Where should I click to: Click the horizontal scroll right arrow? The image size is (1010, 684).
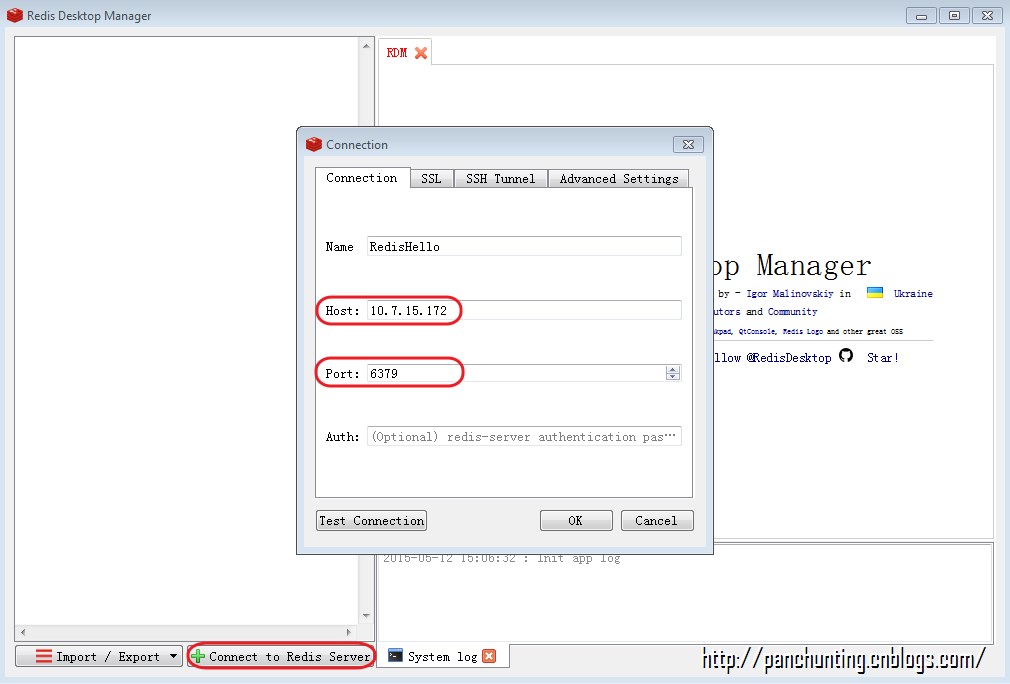(348, 632)
